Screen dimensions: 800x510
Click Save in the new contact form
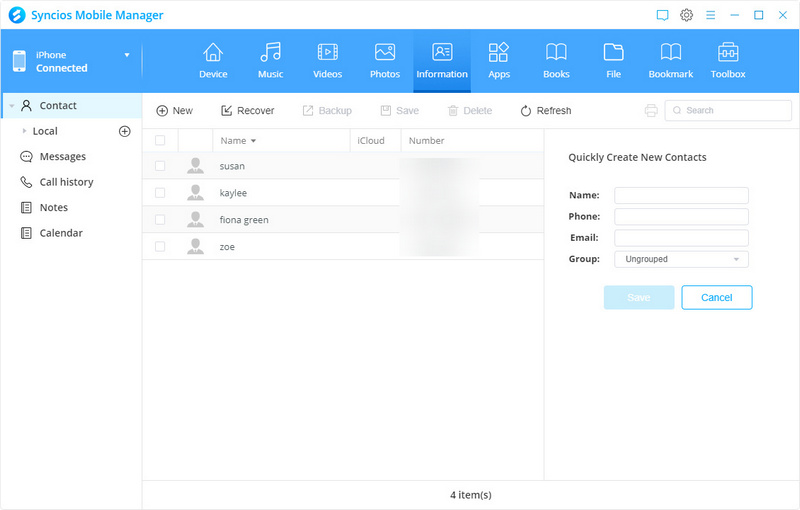coord(639,297)
